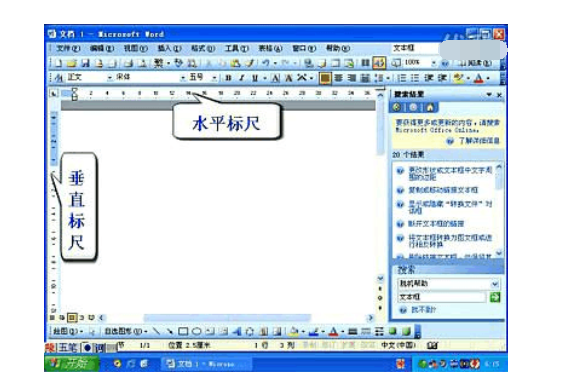This screenshot has height=392, width=567.
Task: Click the Line Style icon on the drawing toolbar
Action: coord(353,331)
